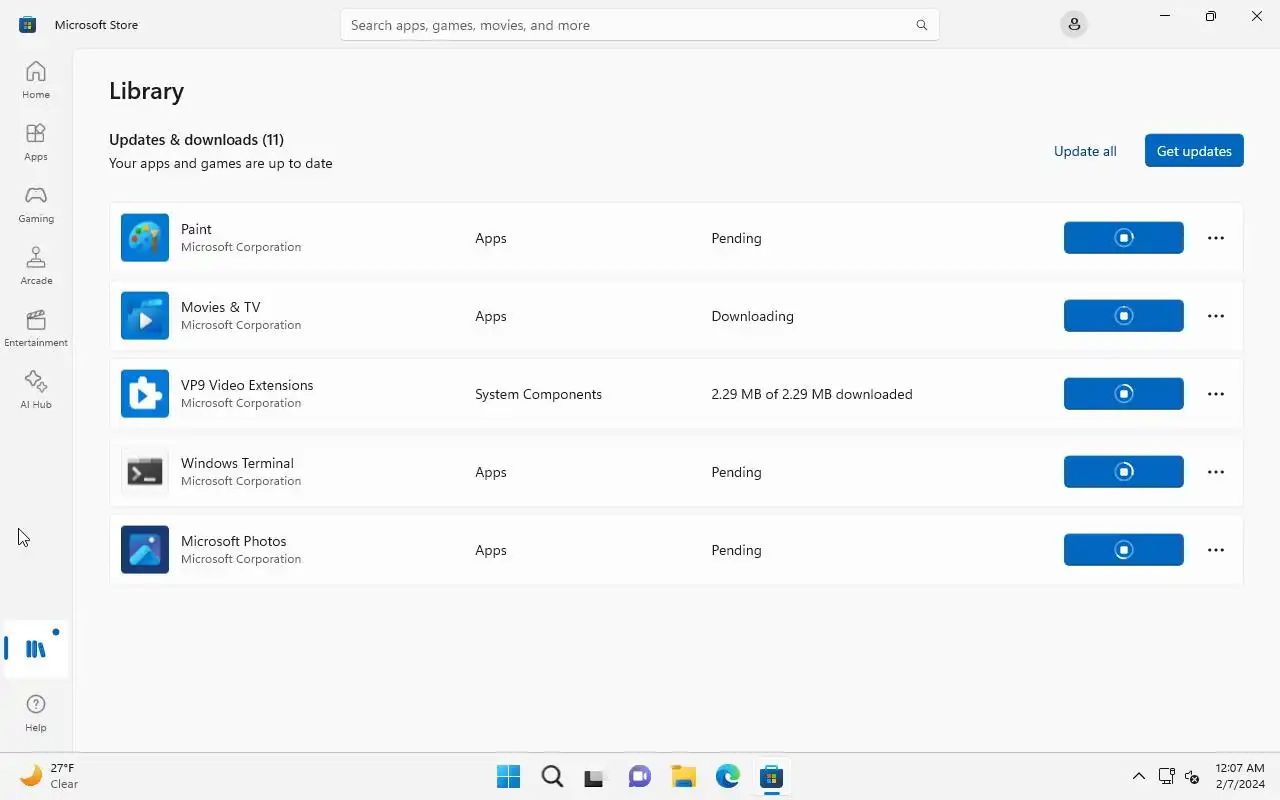Open the network tray icon
The image size is (1280, 800).
(x=1166, y=776)
